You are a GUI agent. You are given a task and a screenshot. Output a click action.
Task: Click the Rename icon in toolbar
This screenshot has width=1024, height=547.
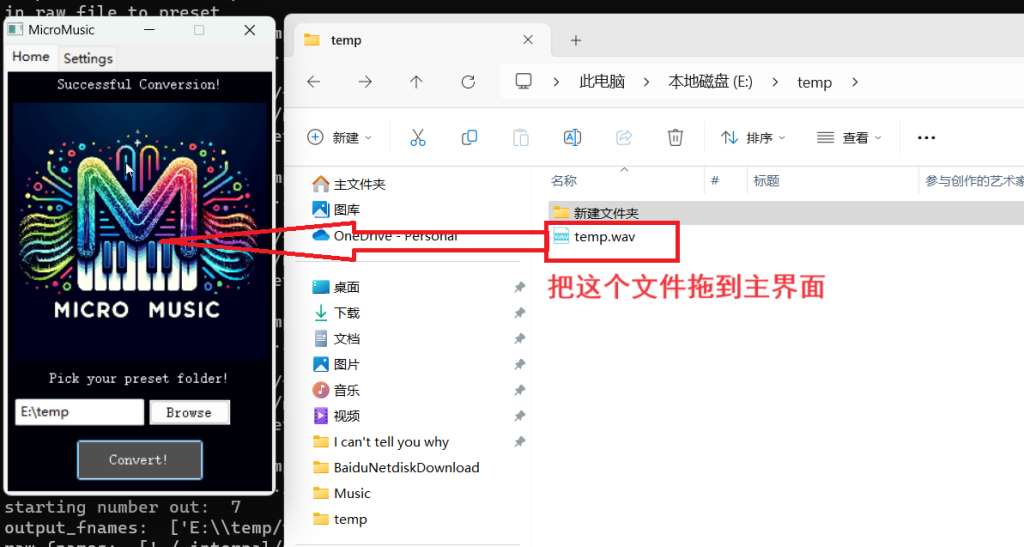tap(572, 138)
